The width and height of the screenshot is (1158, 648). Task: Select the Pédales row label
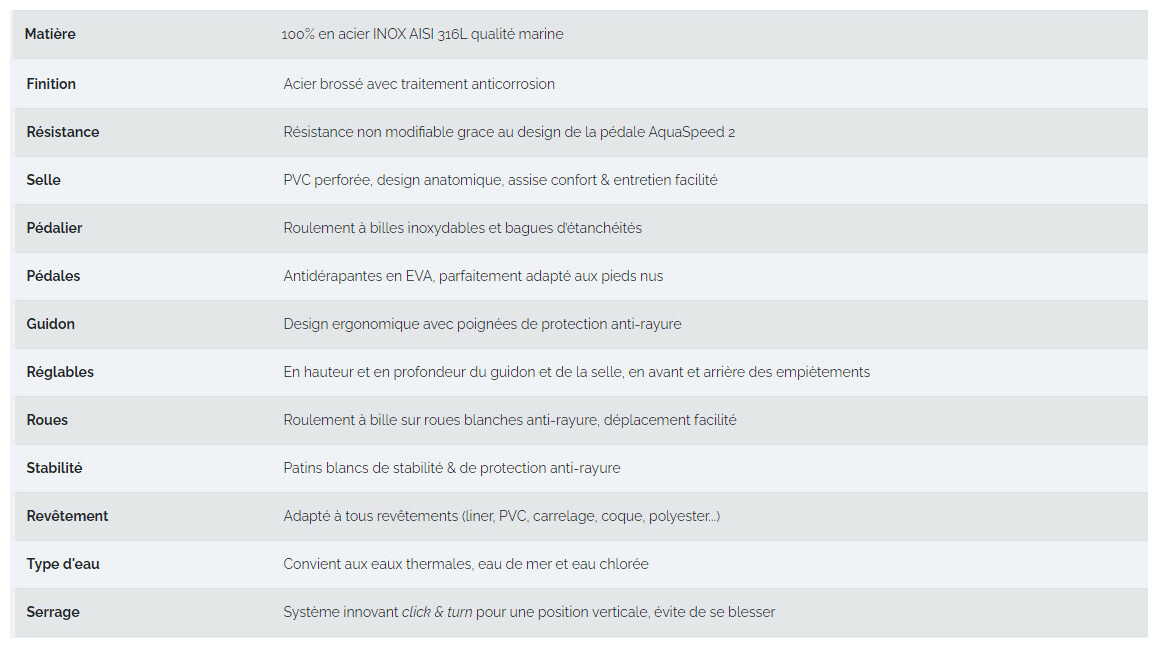(53, 276)
